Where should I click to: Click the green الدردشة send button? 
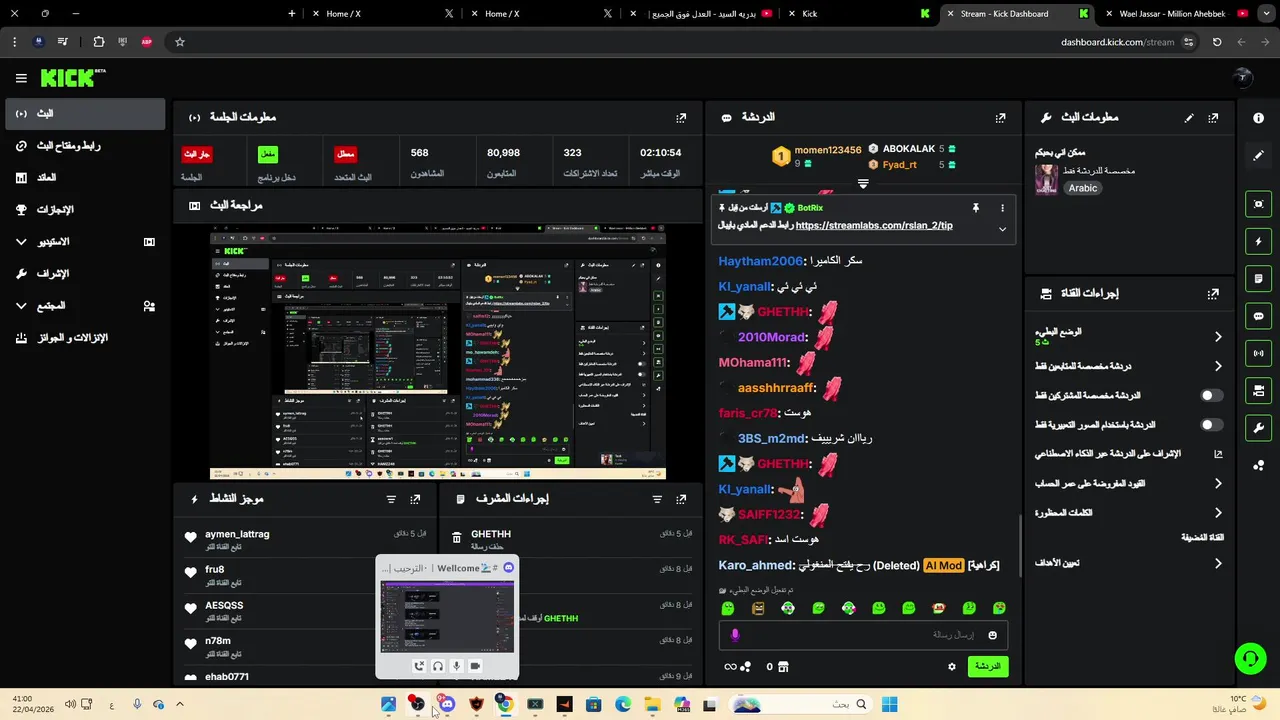[x=988, y=667]
